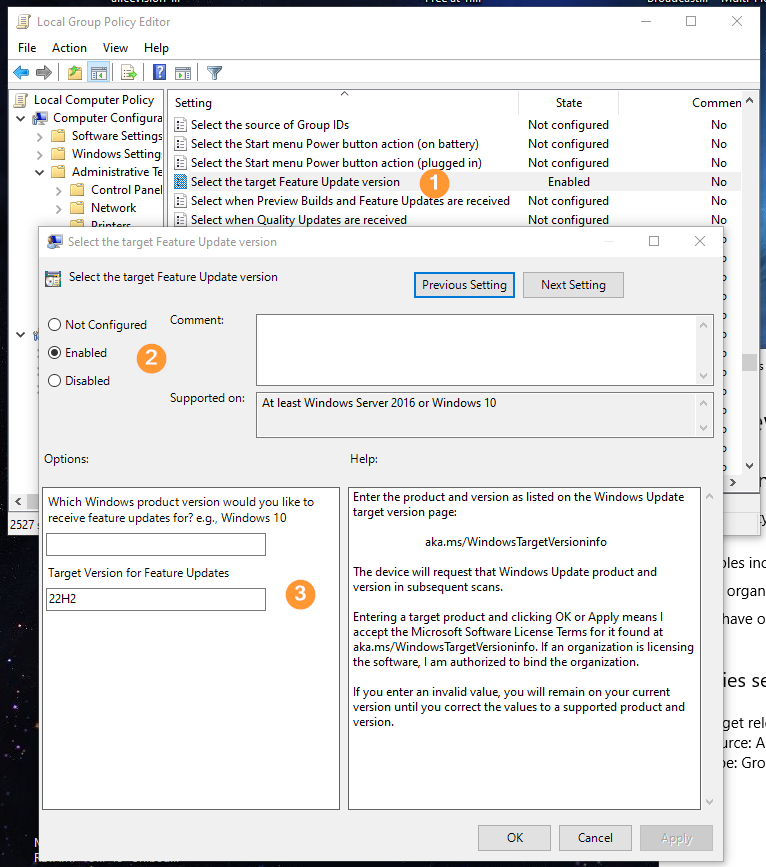Click the OK button
The width and height of the screenshot is (766, 867).
click(514, 838)
